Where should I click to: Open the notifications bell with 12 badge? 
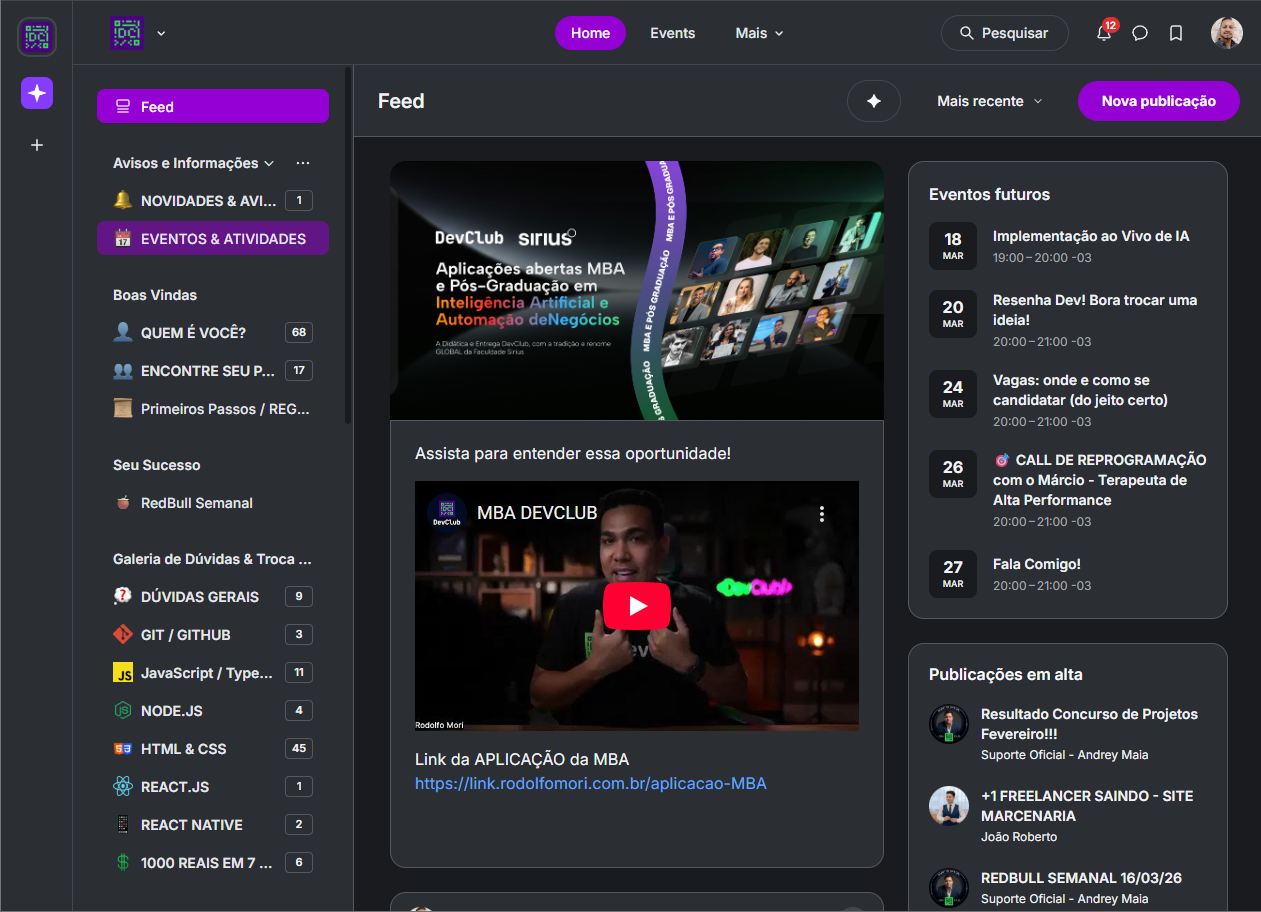click(1104, 33)
